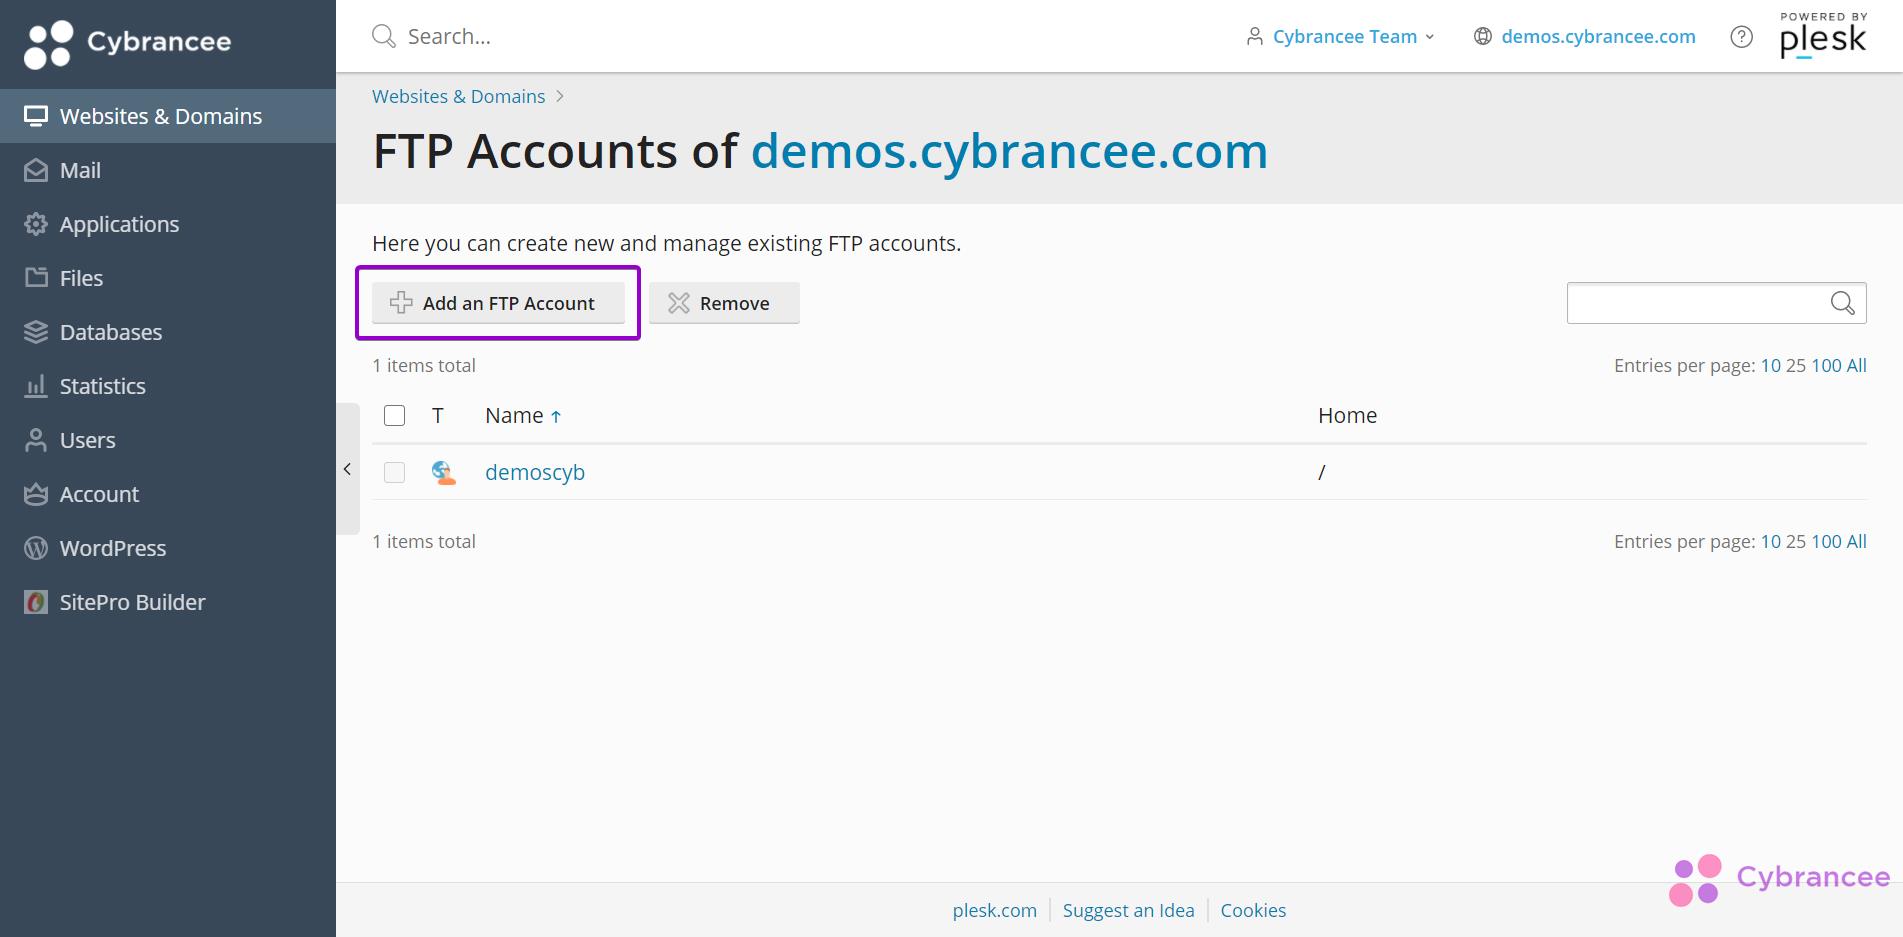Open the plesk.com footer link
Viewport: 1903px width, 937px height.
(x=994, y=910)
